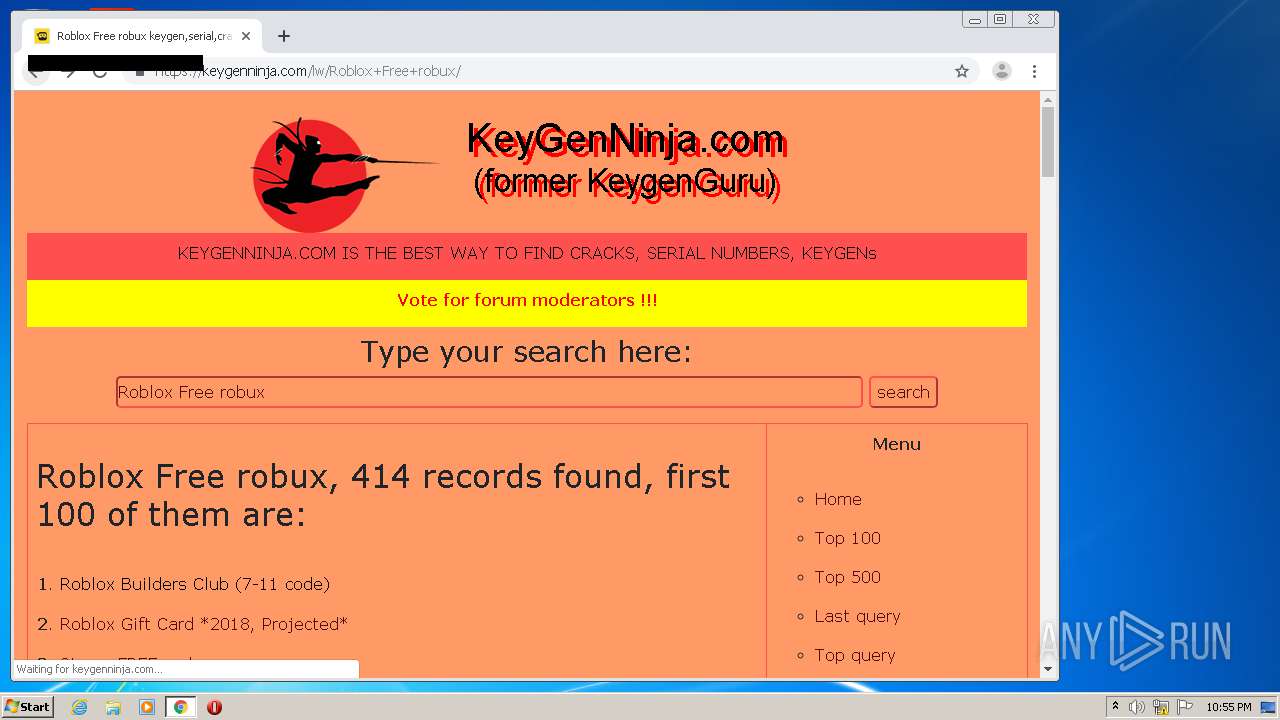Select the Roblox Free robux keygen tab
The height and width of the screenshot is (720, 1280).
pos(141,36)
